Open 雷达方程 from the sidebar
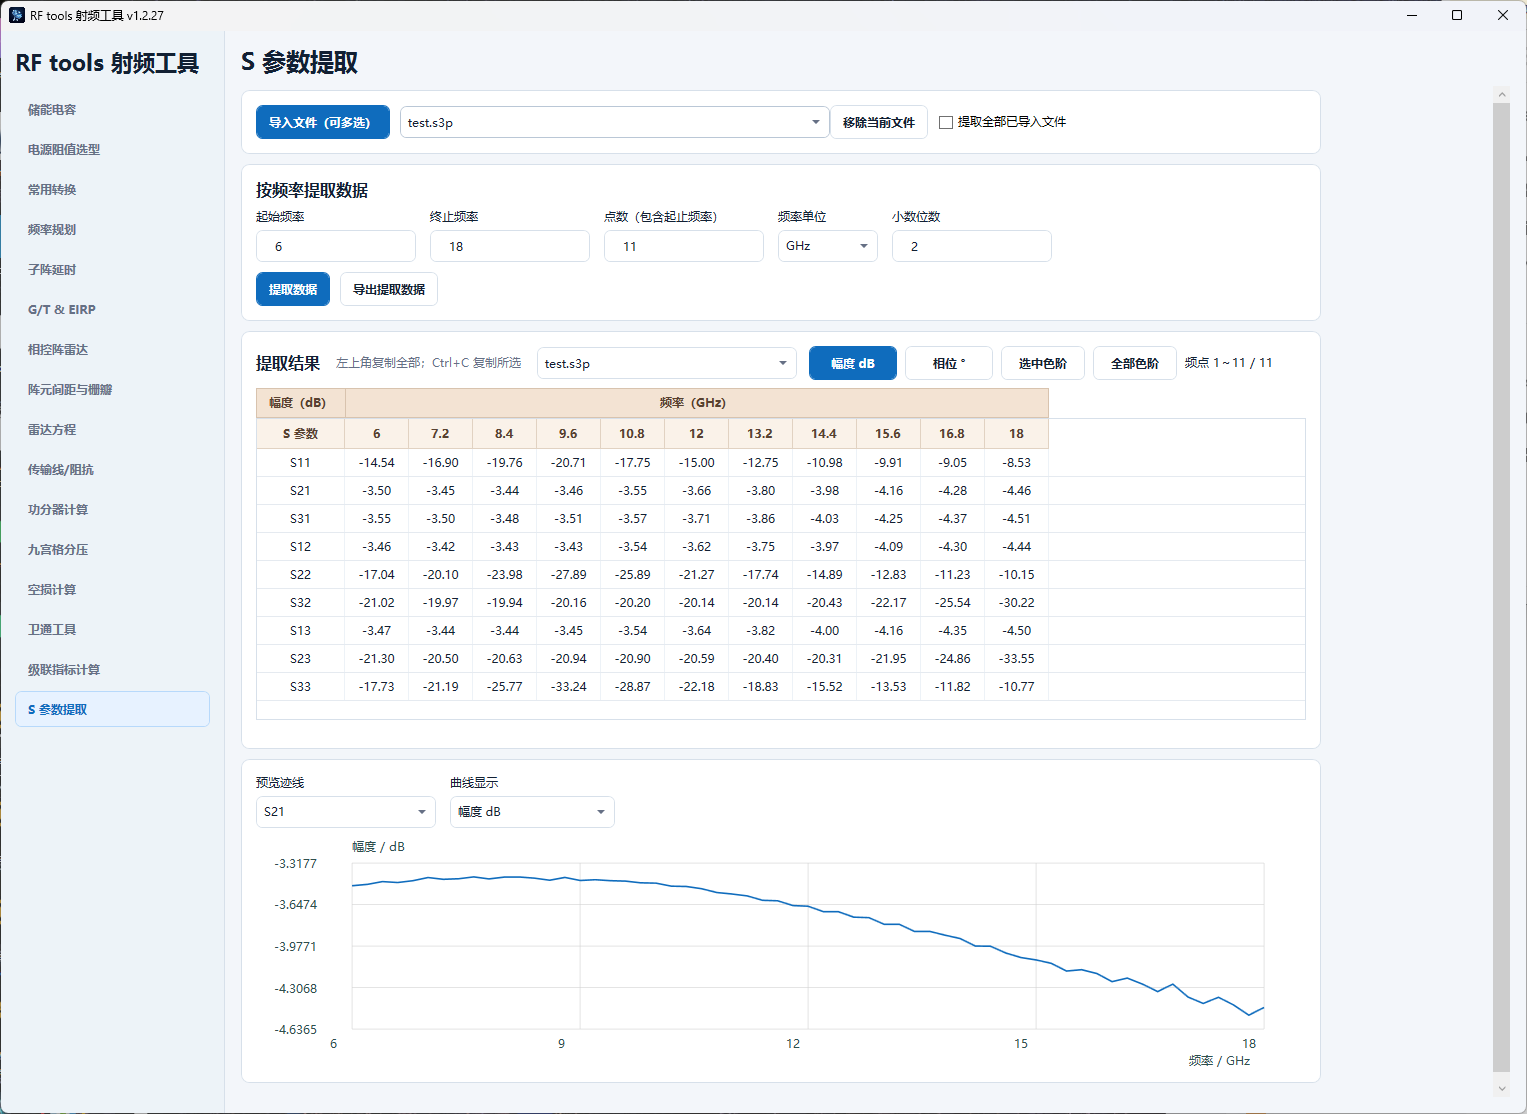This screenshot has width=1527, height=1114. [x=112, y=430]
